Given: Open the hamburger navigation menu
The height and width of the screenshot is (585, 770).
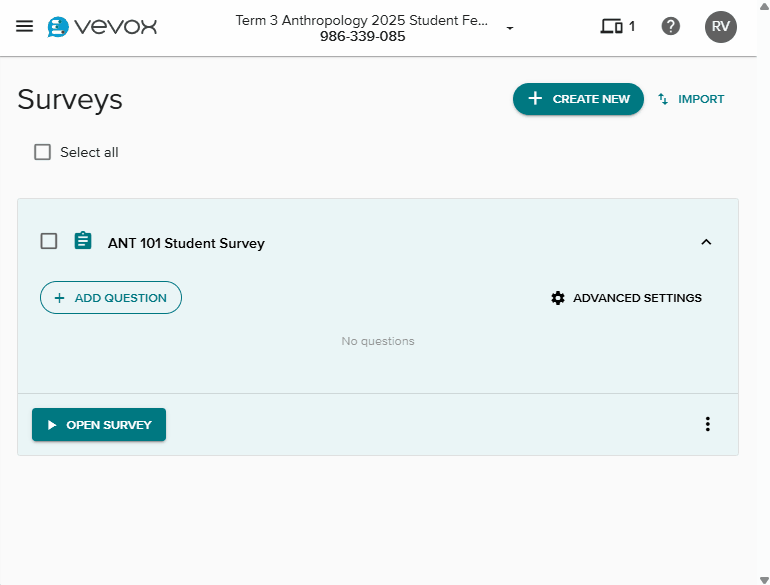Looking at the screenshot, I should coord(25,27).
